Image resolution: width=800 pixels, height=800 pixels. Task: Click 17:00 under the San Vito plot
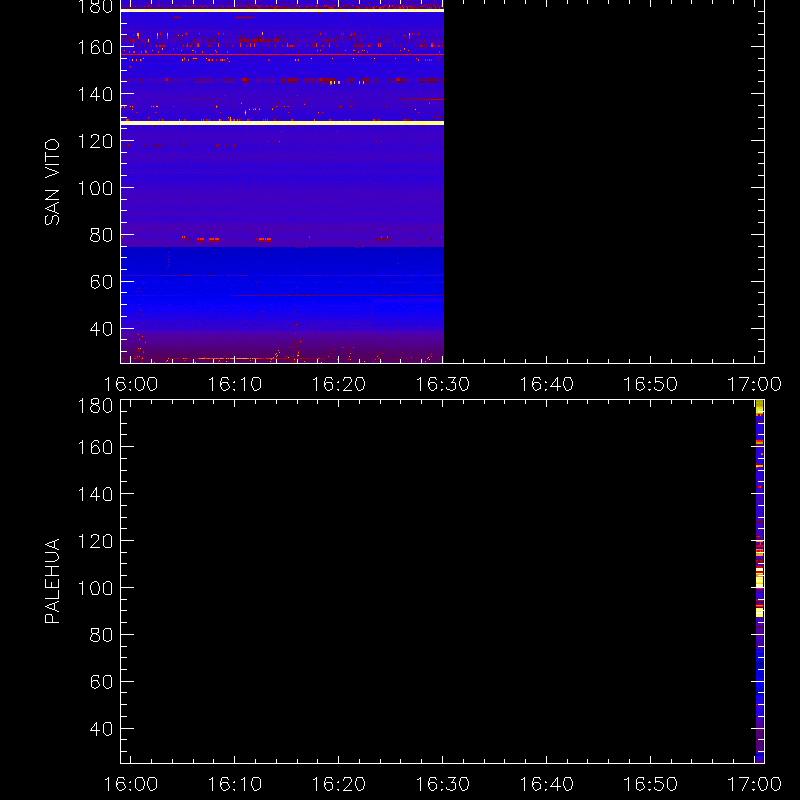click(x=754, y=384)
